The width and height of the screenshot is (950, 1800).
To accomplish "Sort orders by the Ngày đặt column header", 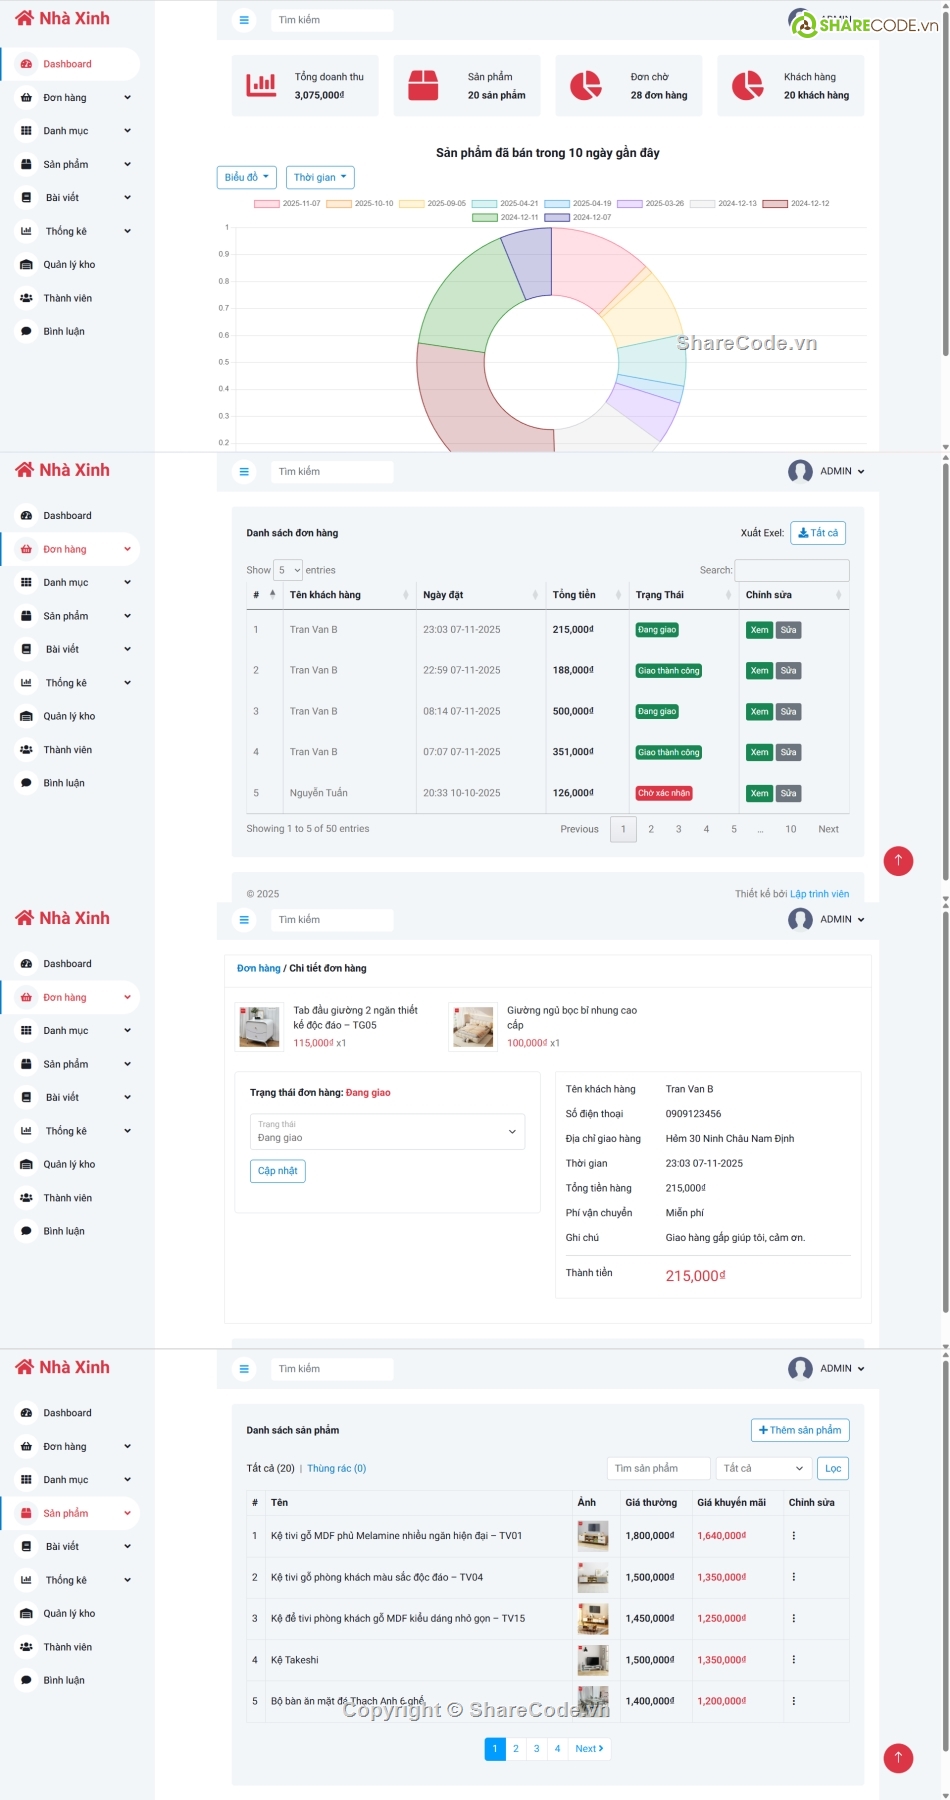I will coord(480,596).
